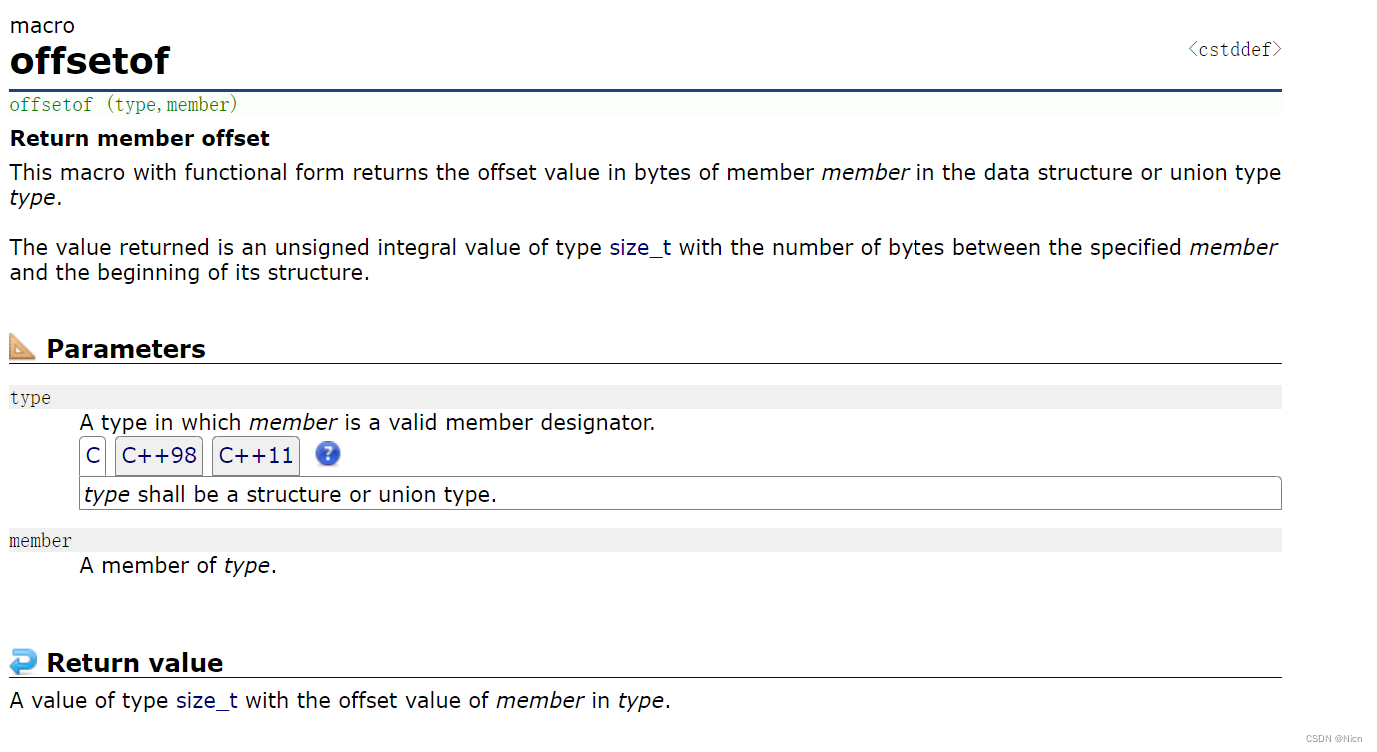The width and height of the screenshot is (1377, 752).
Task: Click the ruler icon beside Parameters
Action: [x=22, y=347]
